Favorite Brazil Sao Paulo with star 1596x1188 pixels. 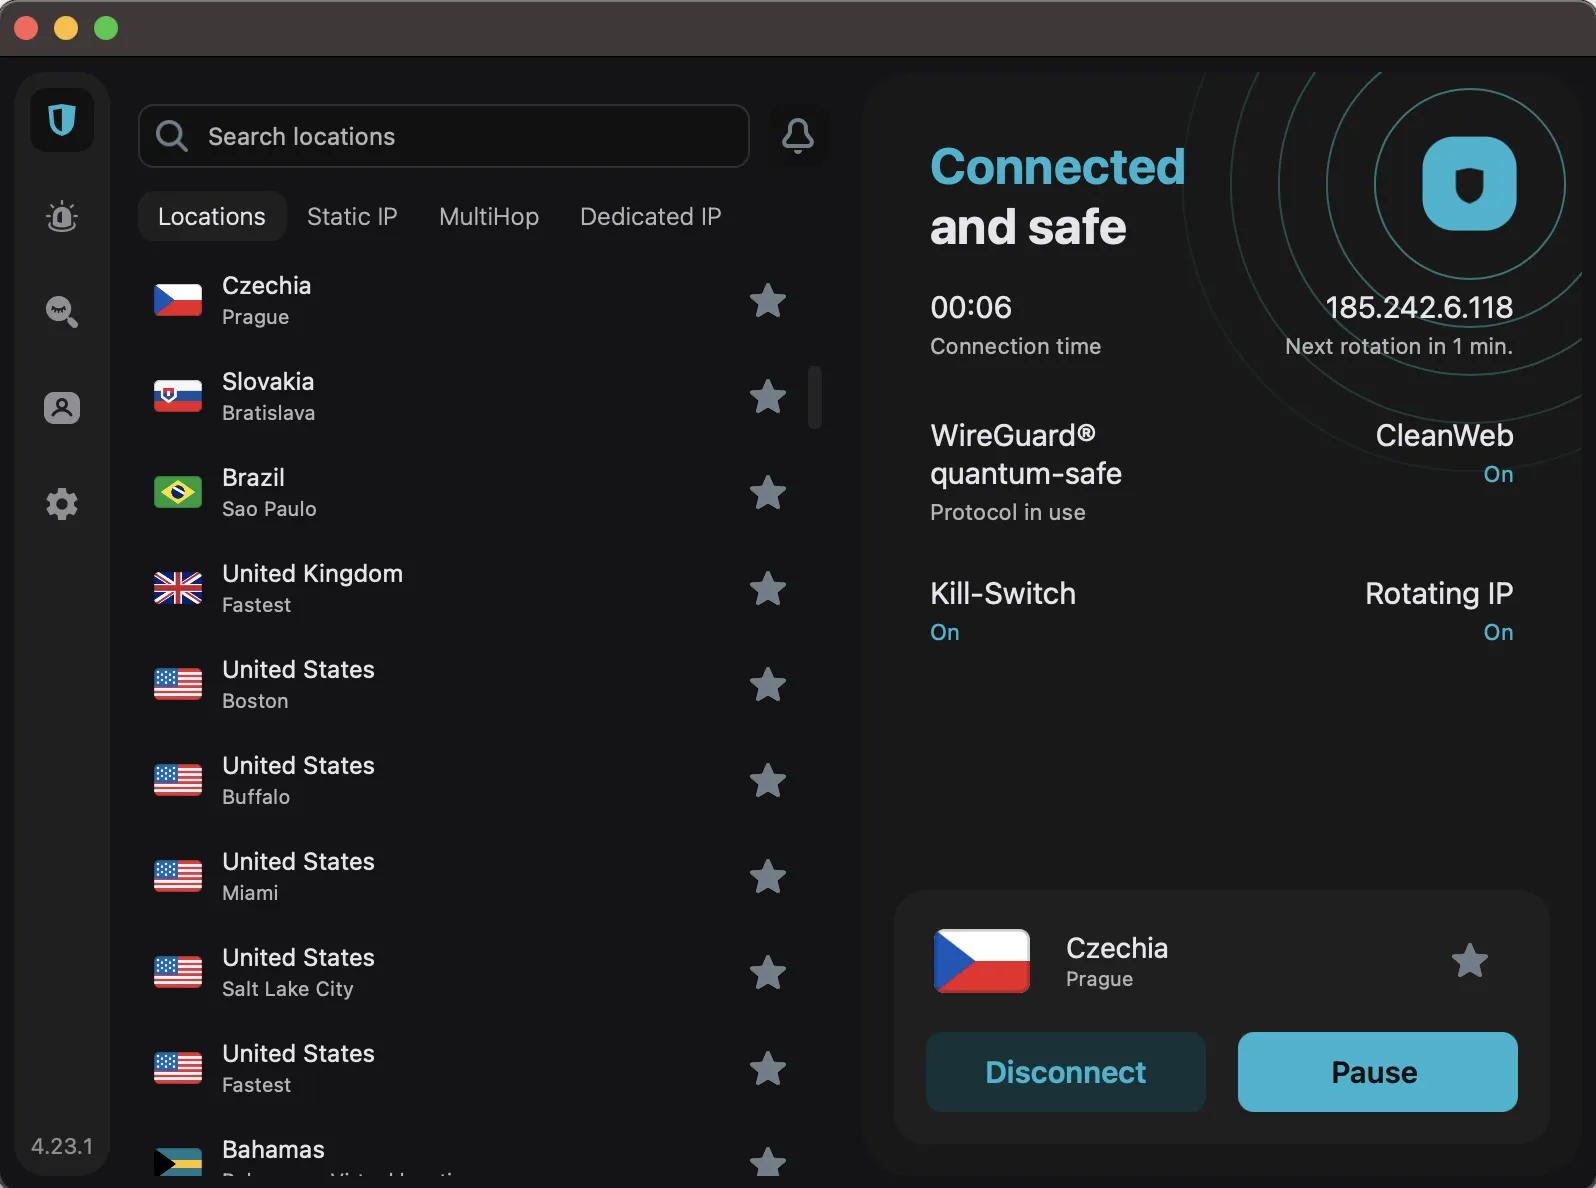coord(768,492)
